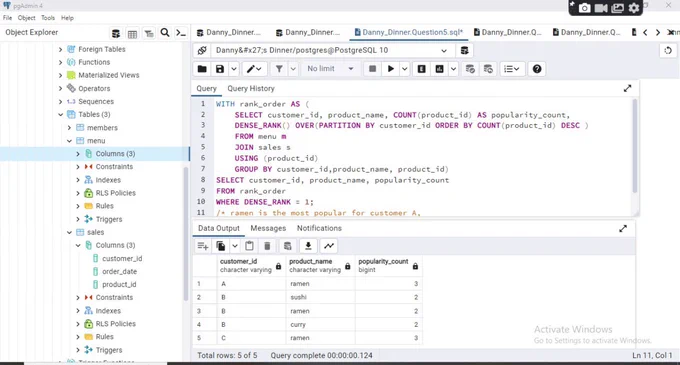This screenshot has height=365, width=680.
Task: Expand the Foreign Tables tree node
Action: 60,49
